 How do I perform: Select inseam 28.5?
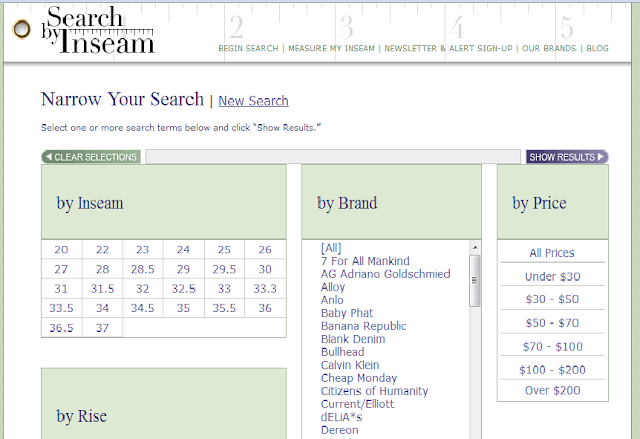pos(142,269)
